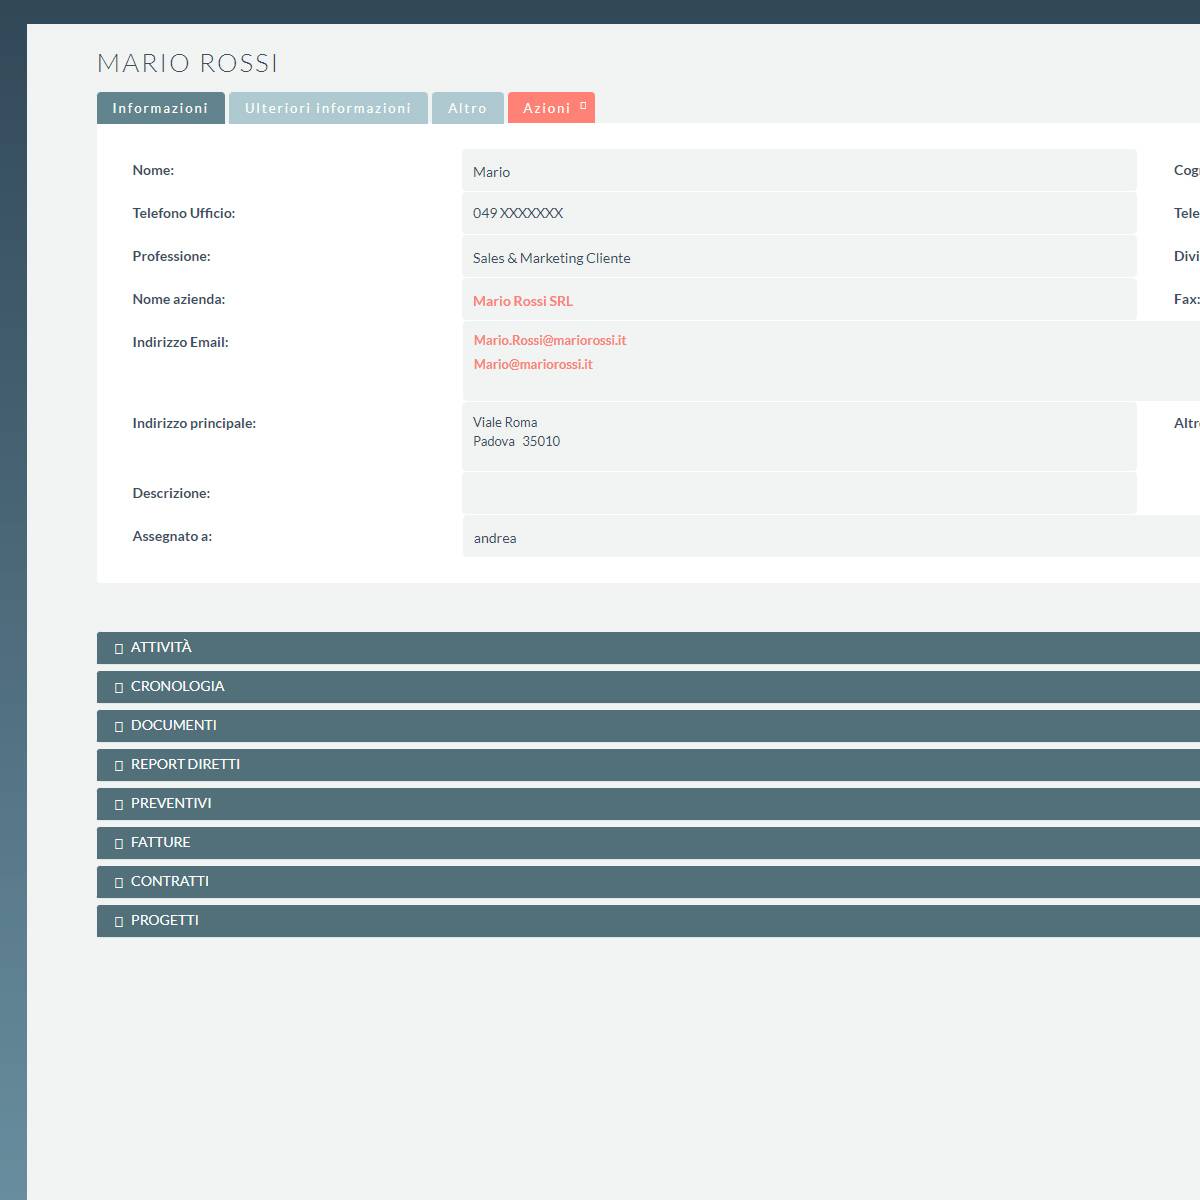The height and width of the screenshot is (1200, 1200).
Task: Click the empty Descrizione field
Action: pos(798,493)
